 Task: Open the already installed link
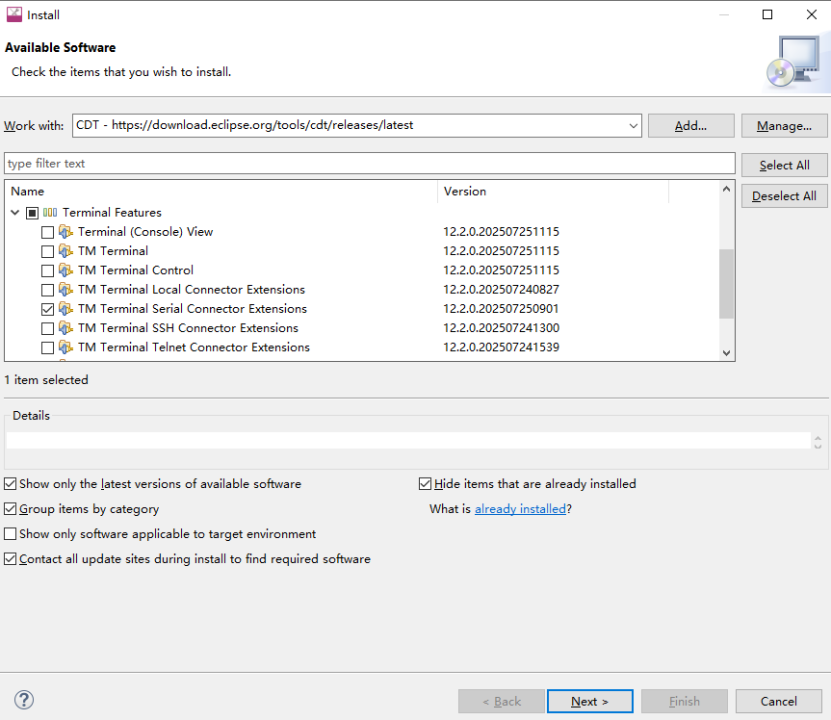[520, 509]
